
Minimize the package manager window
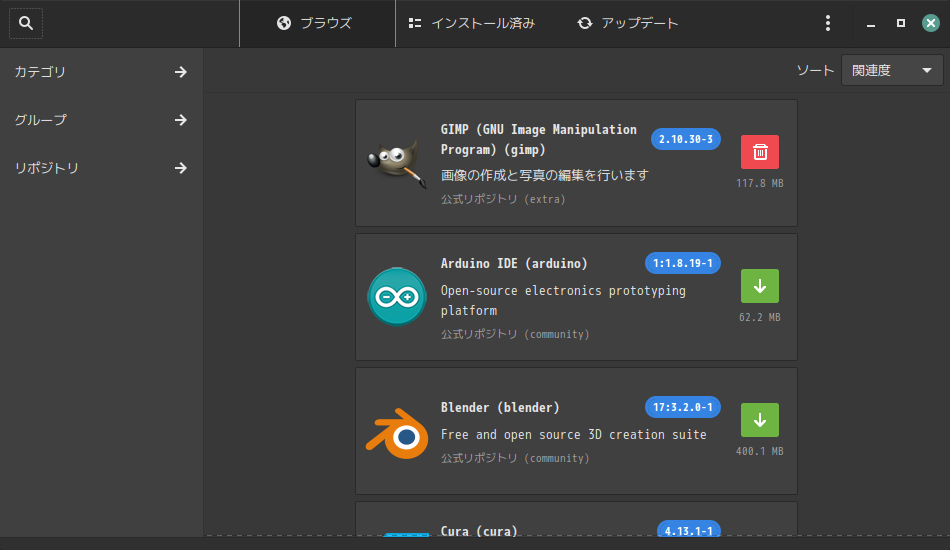click(x=871, y=24)
